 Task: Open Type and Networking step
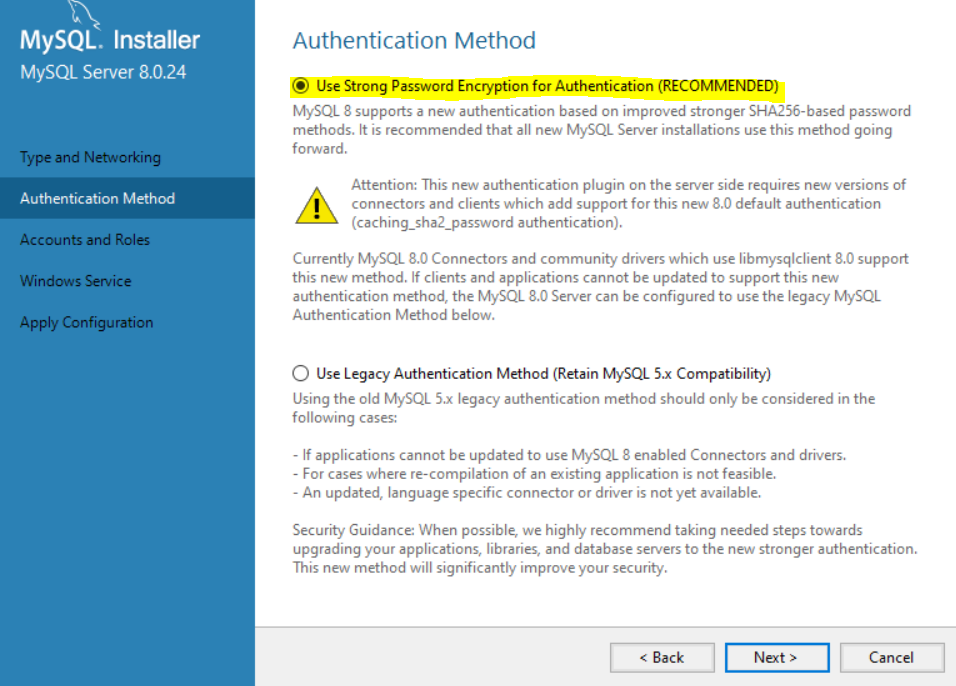click(90, 157)
